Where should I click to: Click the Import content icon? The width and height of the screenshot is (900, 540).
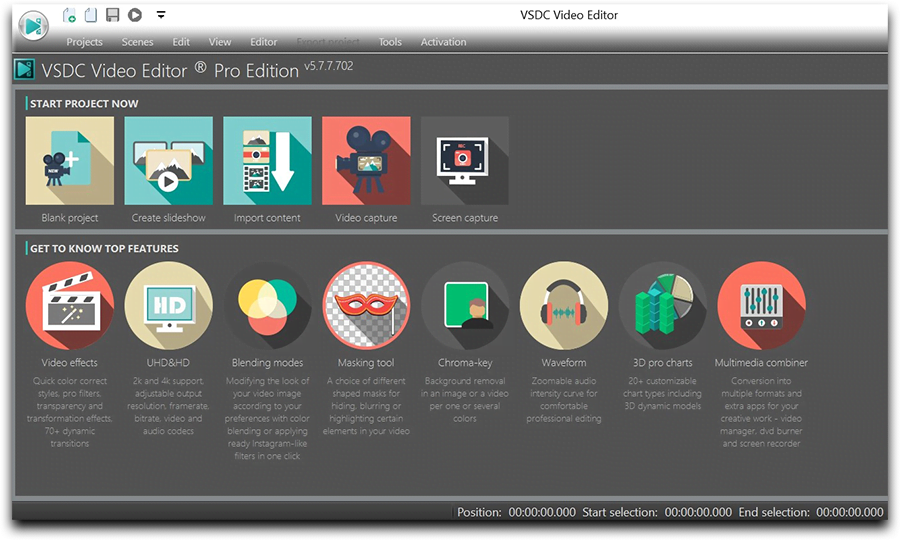pyautogui.click(x=267, y=161)
